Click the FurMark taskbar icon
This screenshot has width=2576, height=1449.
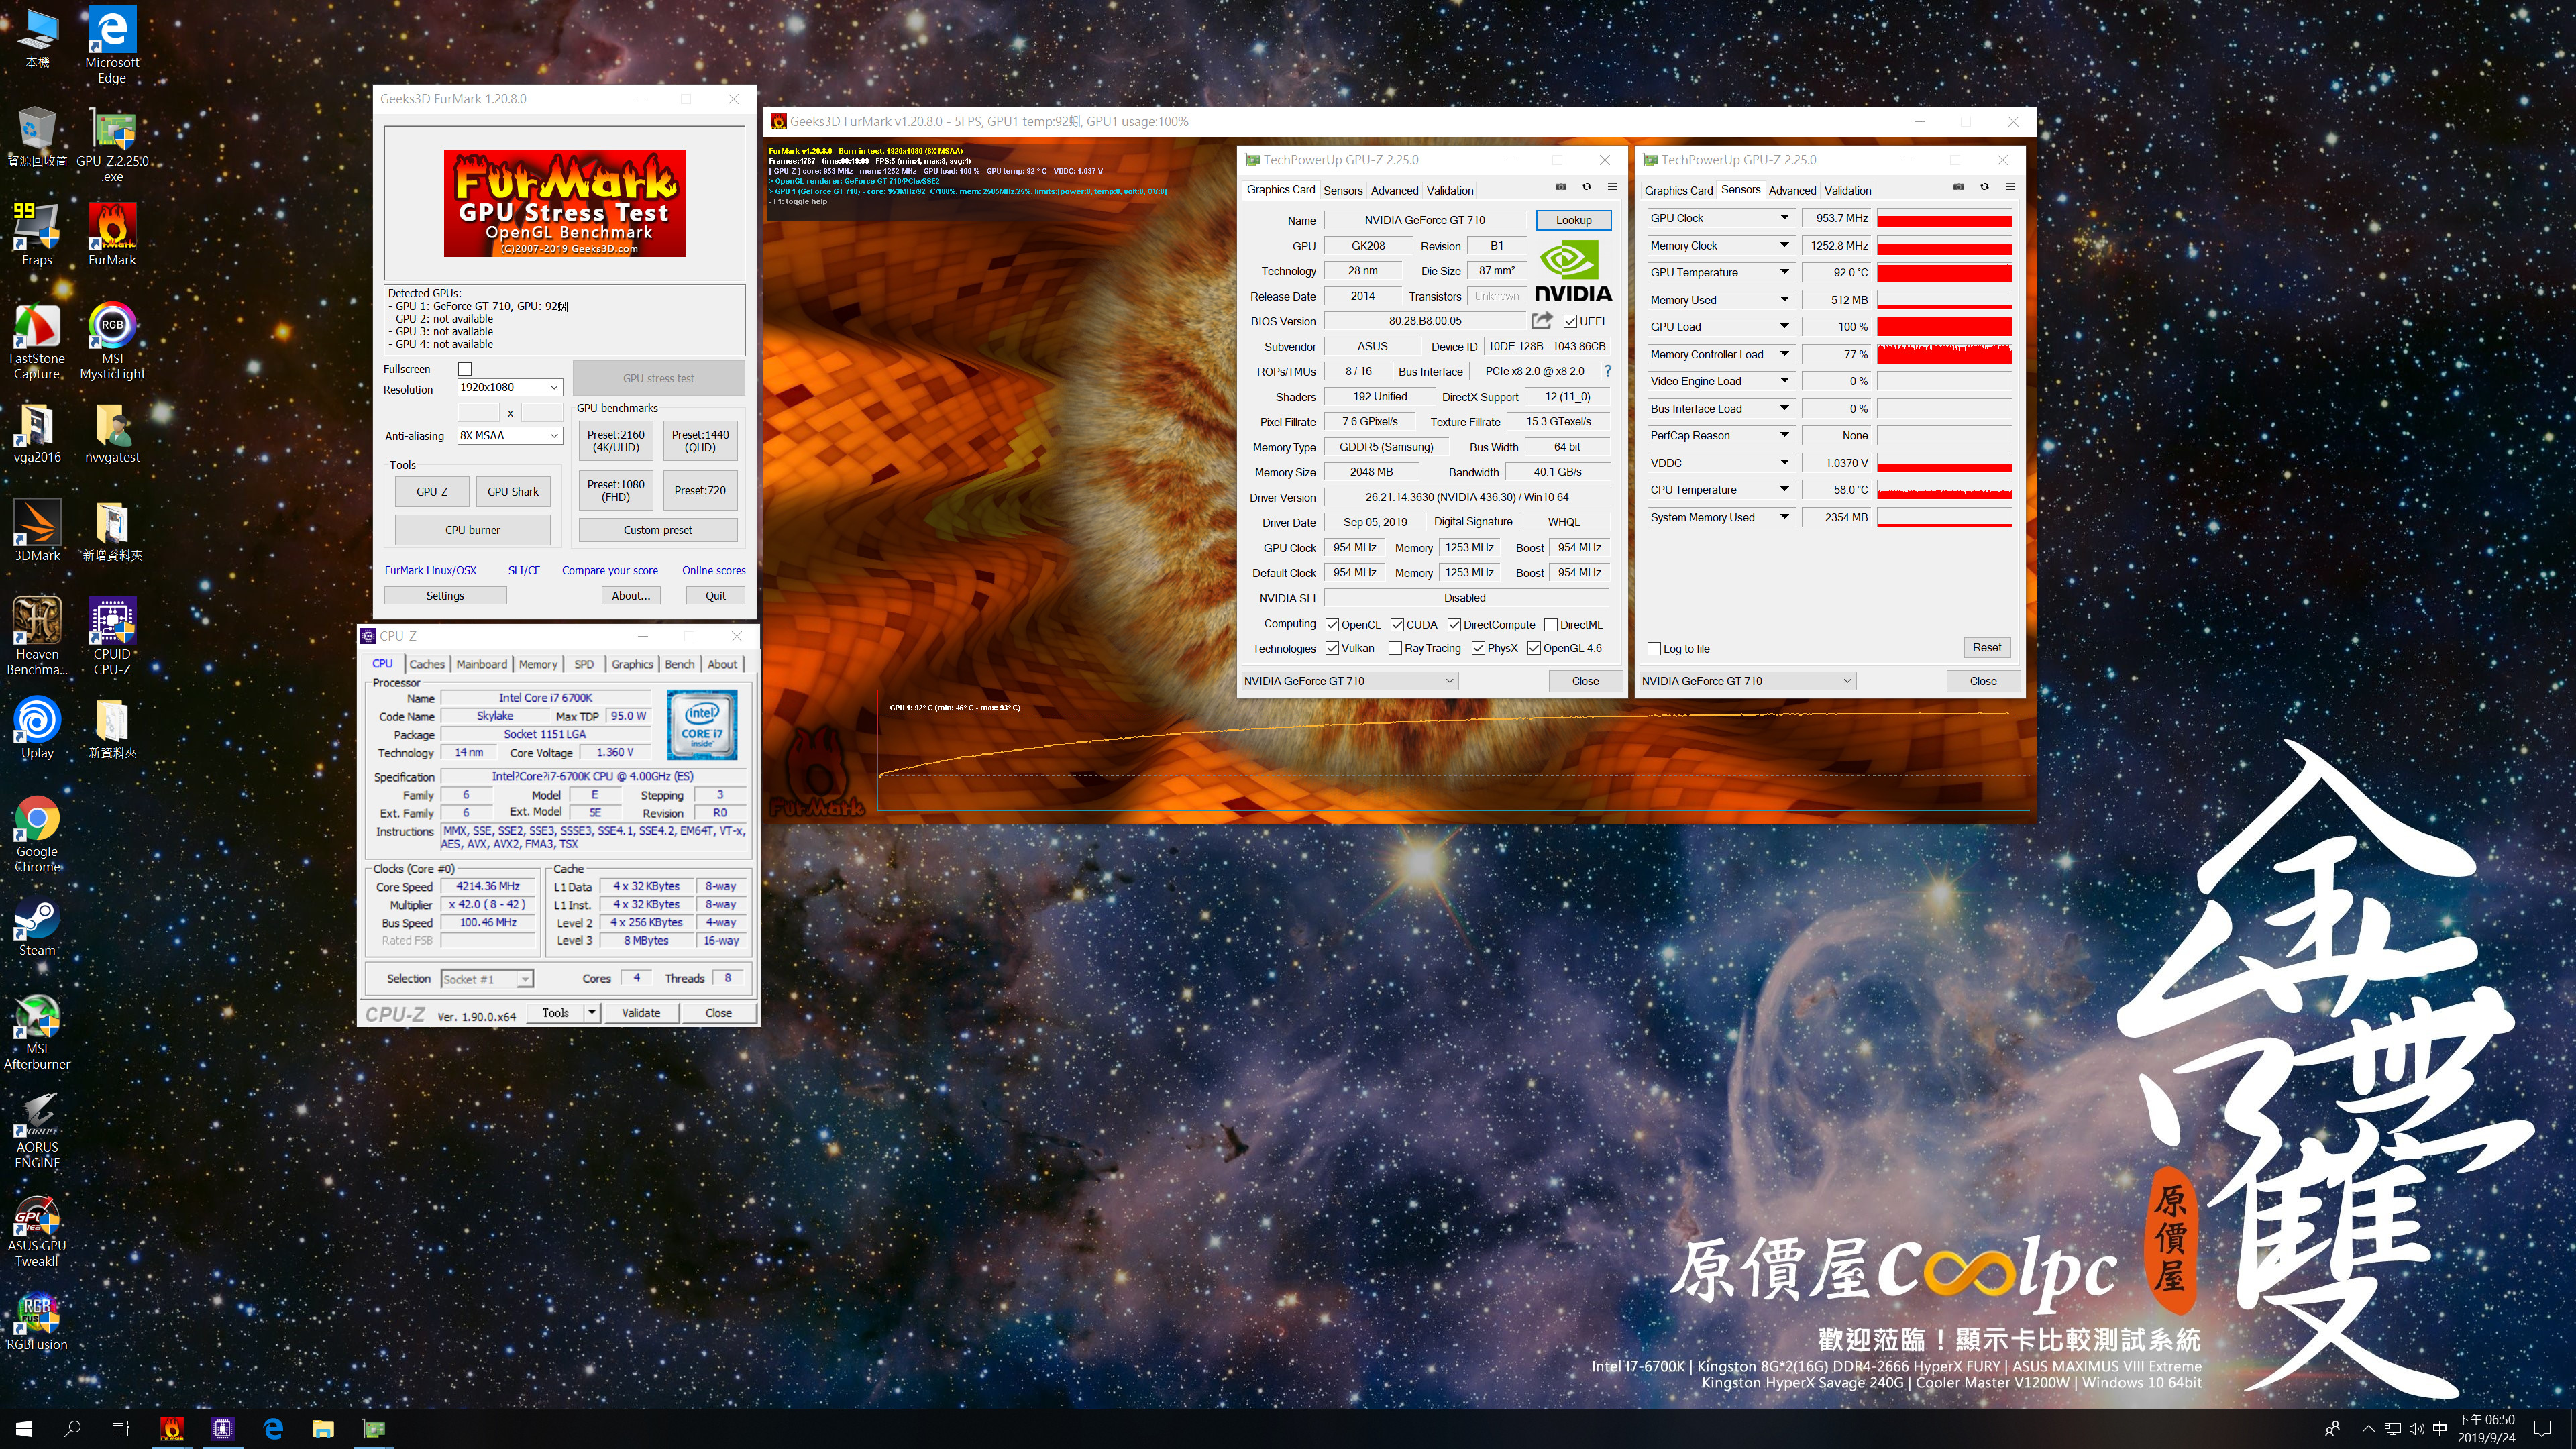pos(172,1428)
